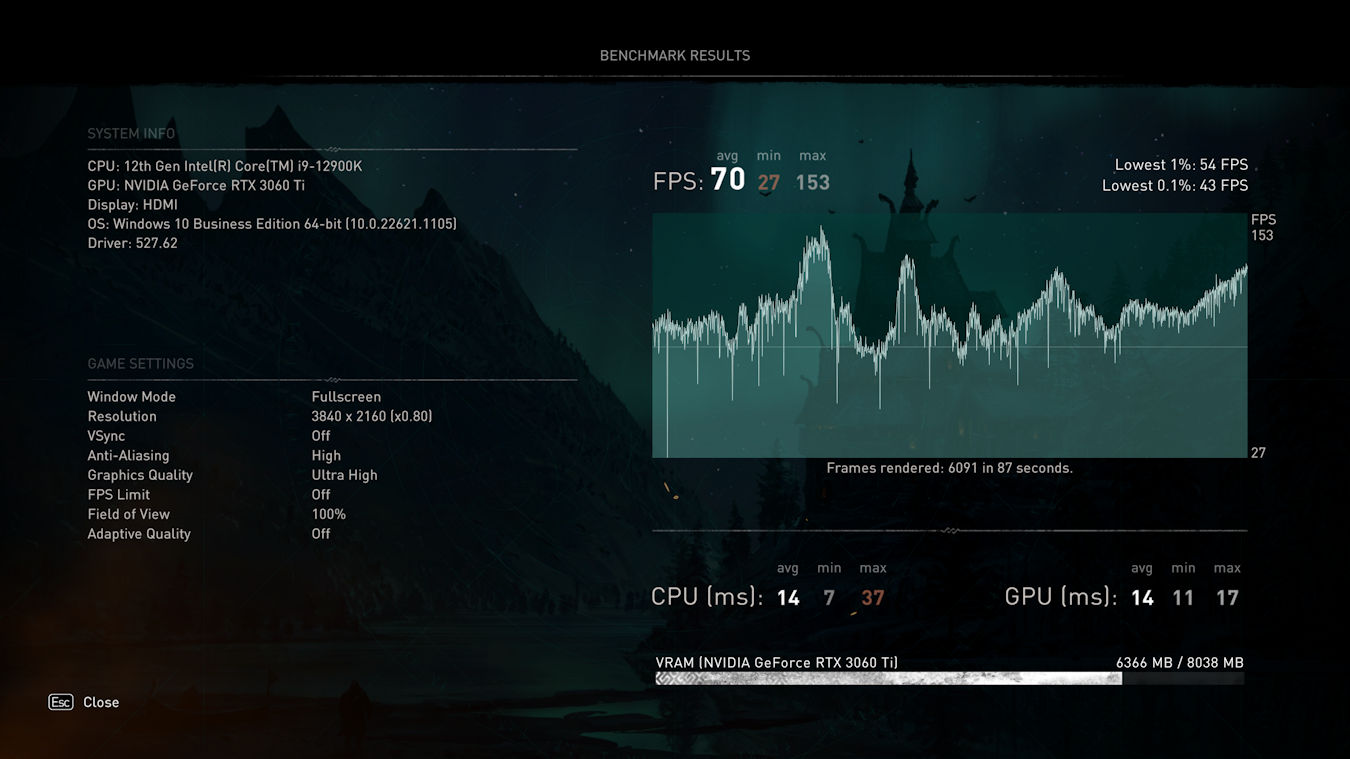The image size is (1350, 759).
Task: Click the graph's upper axis label 153
Action: coord(1262,235)
